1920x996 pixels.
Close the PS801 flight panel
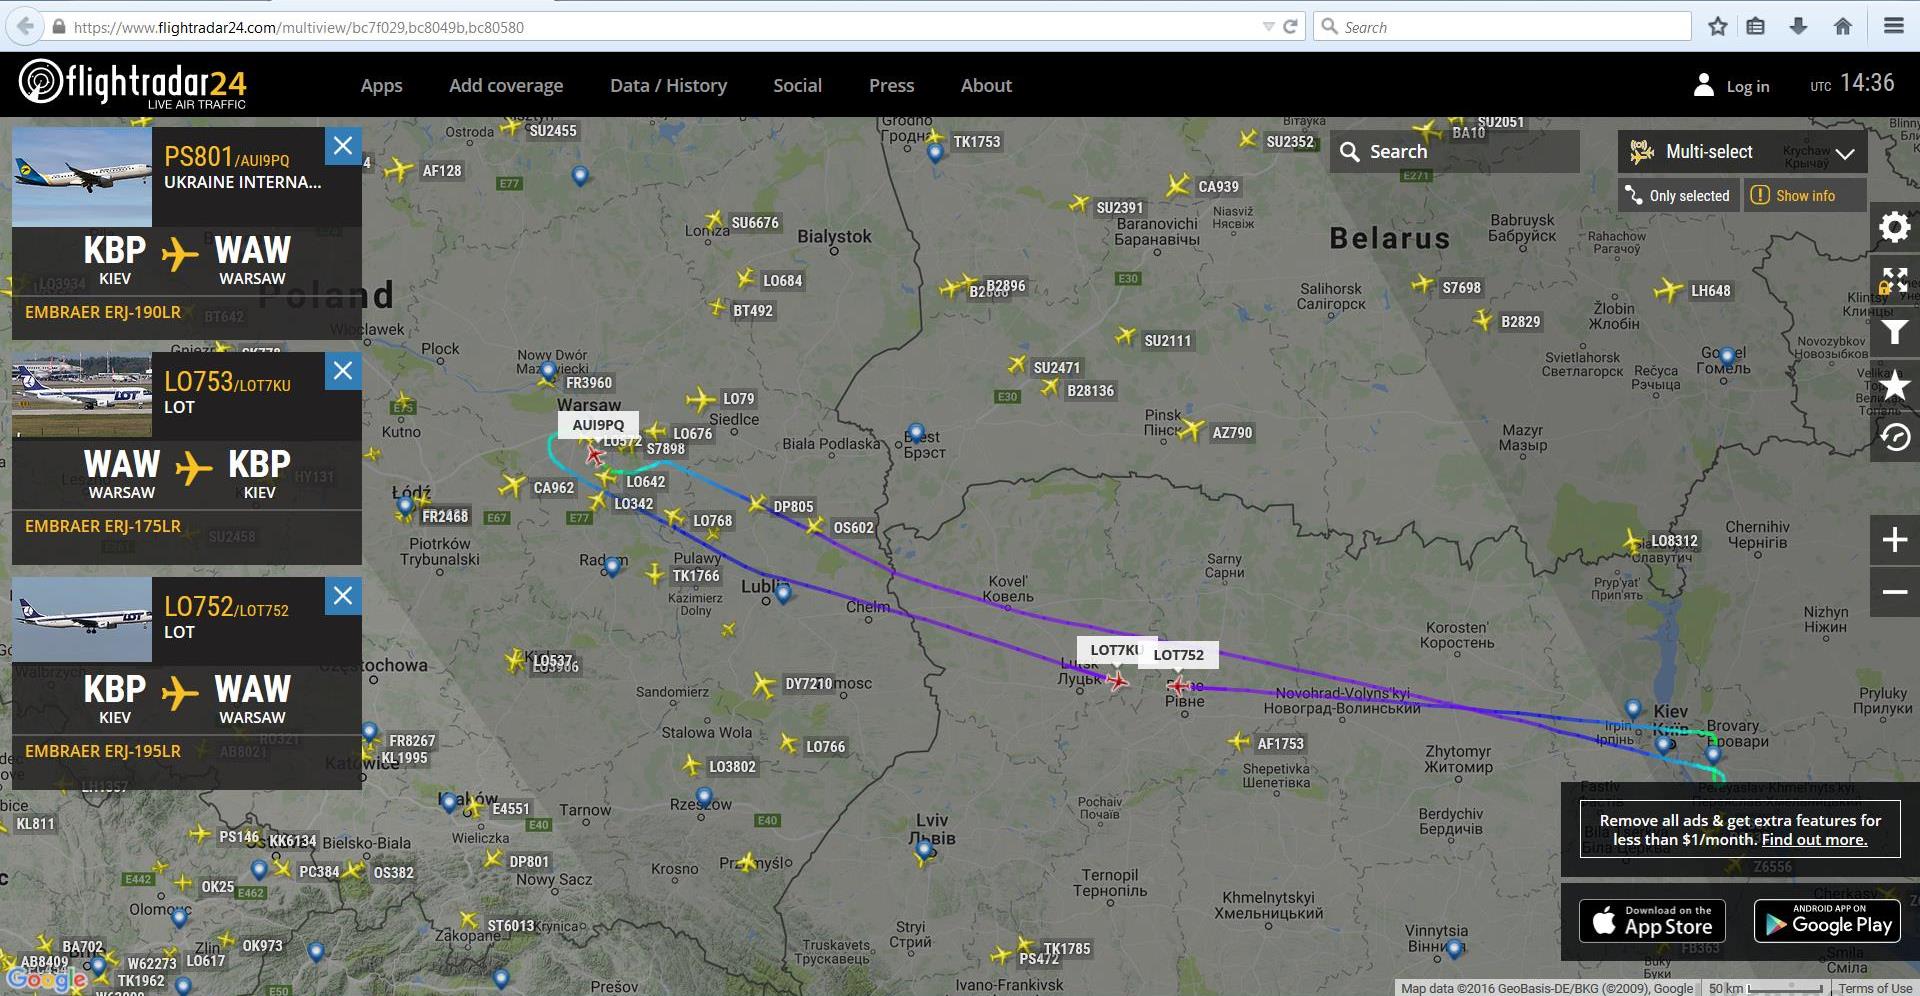[343, 146]
